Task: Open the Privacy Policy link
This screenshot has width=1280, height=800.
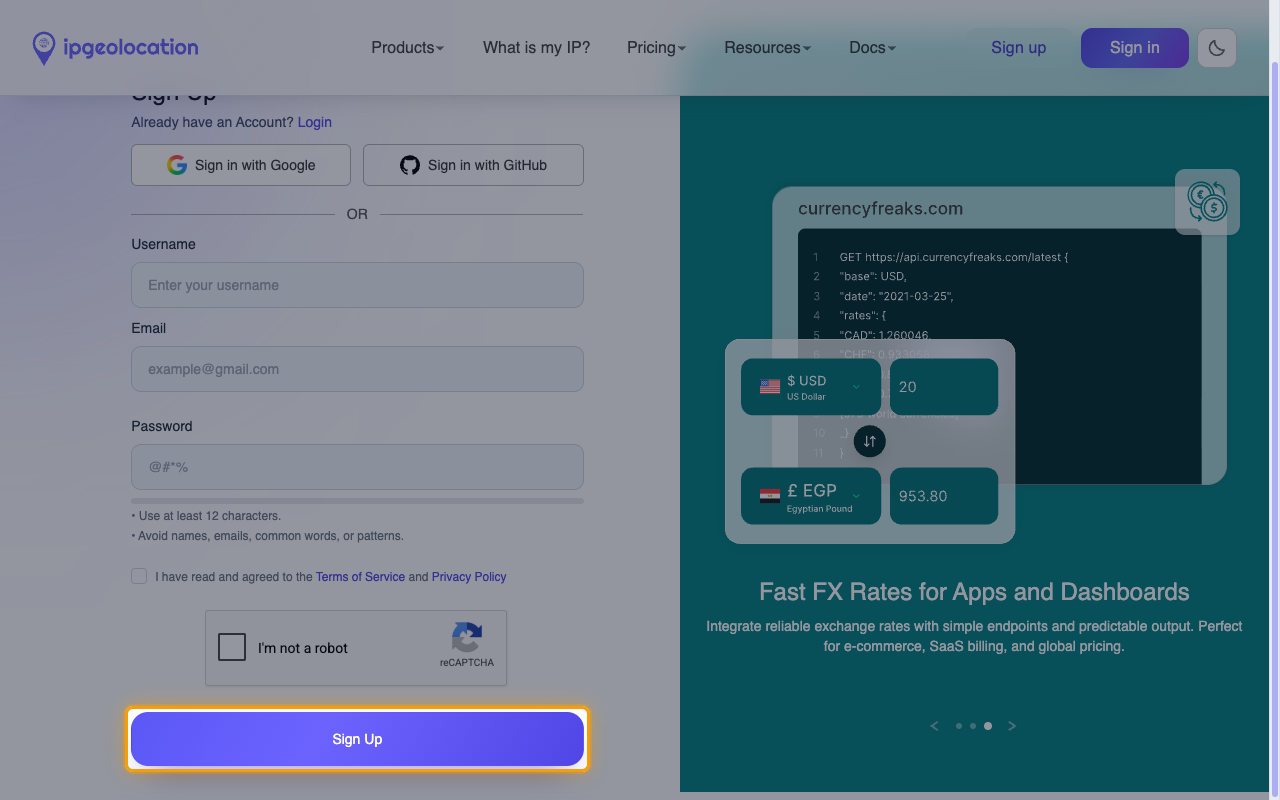Action: 469,577
